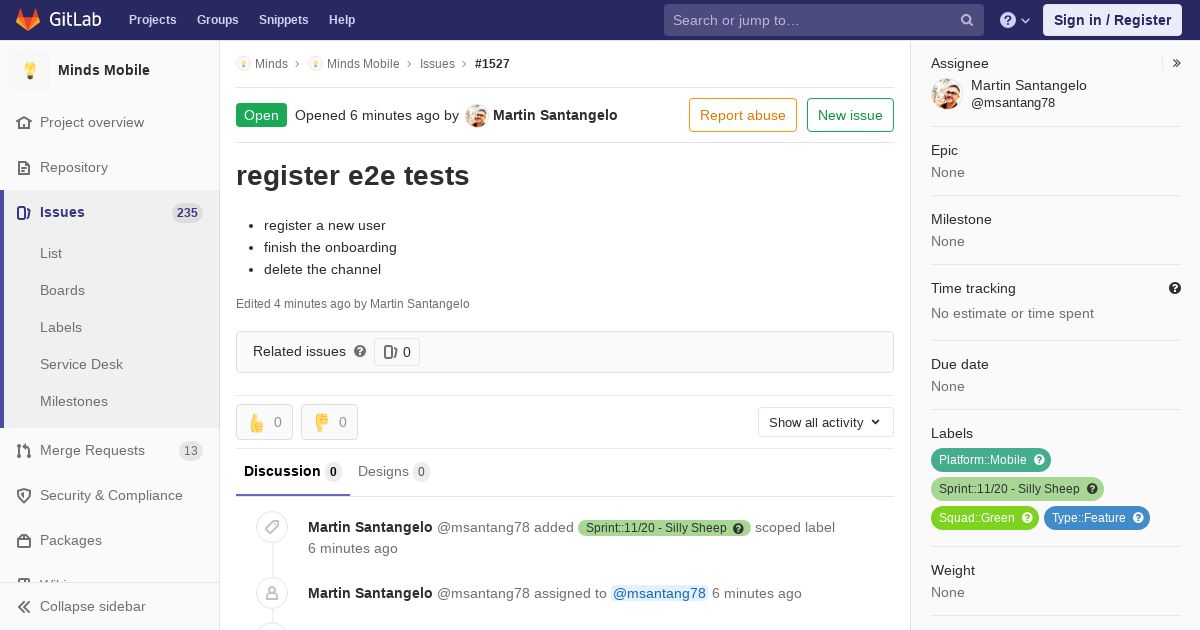Open Boards in the sidebar
This screenshot has height=630, width=1200.
coord(62,290)
